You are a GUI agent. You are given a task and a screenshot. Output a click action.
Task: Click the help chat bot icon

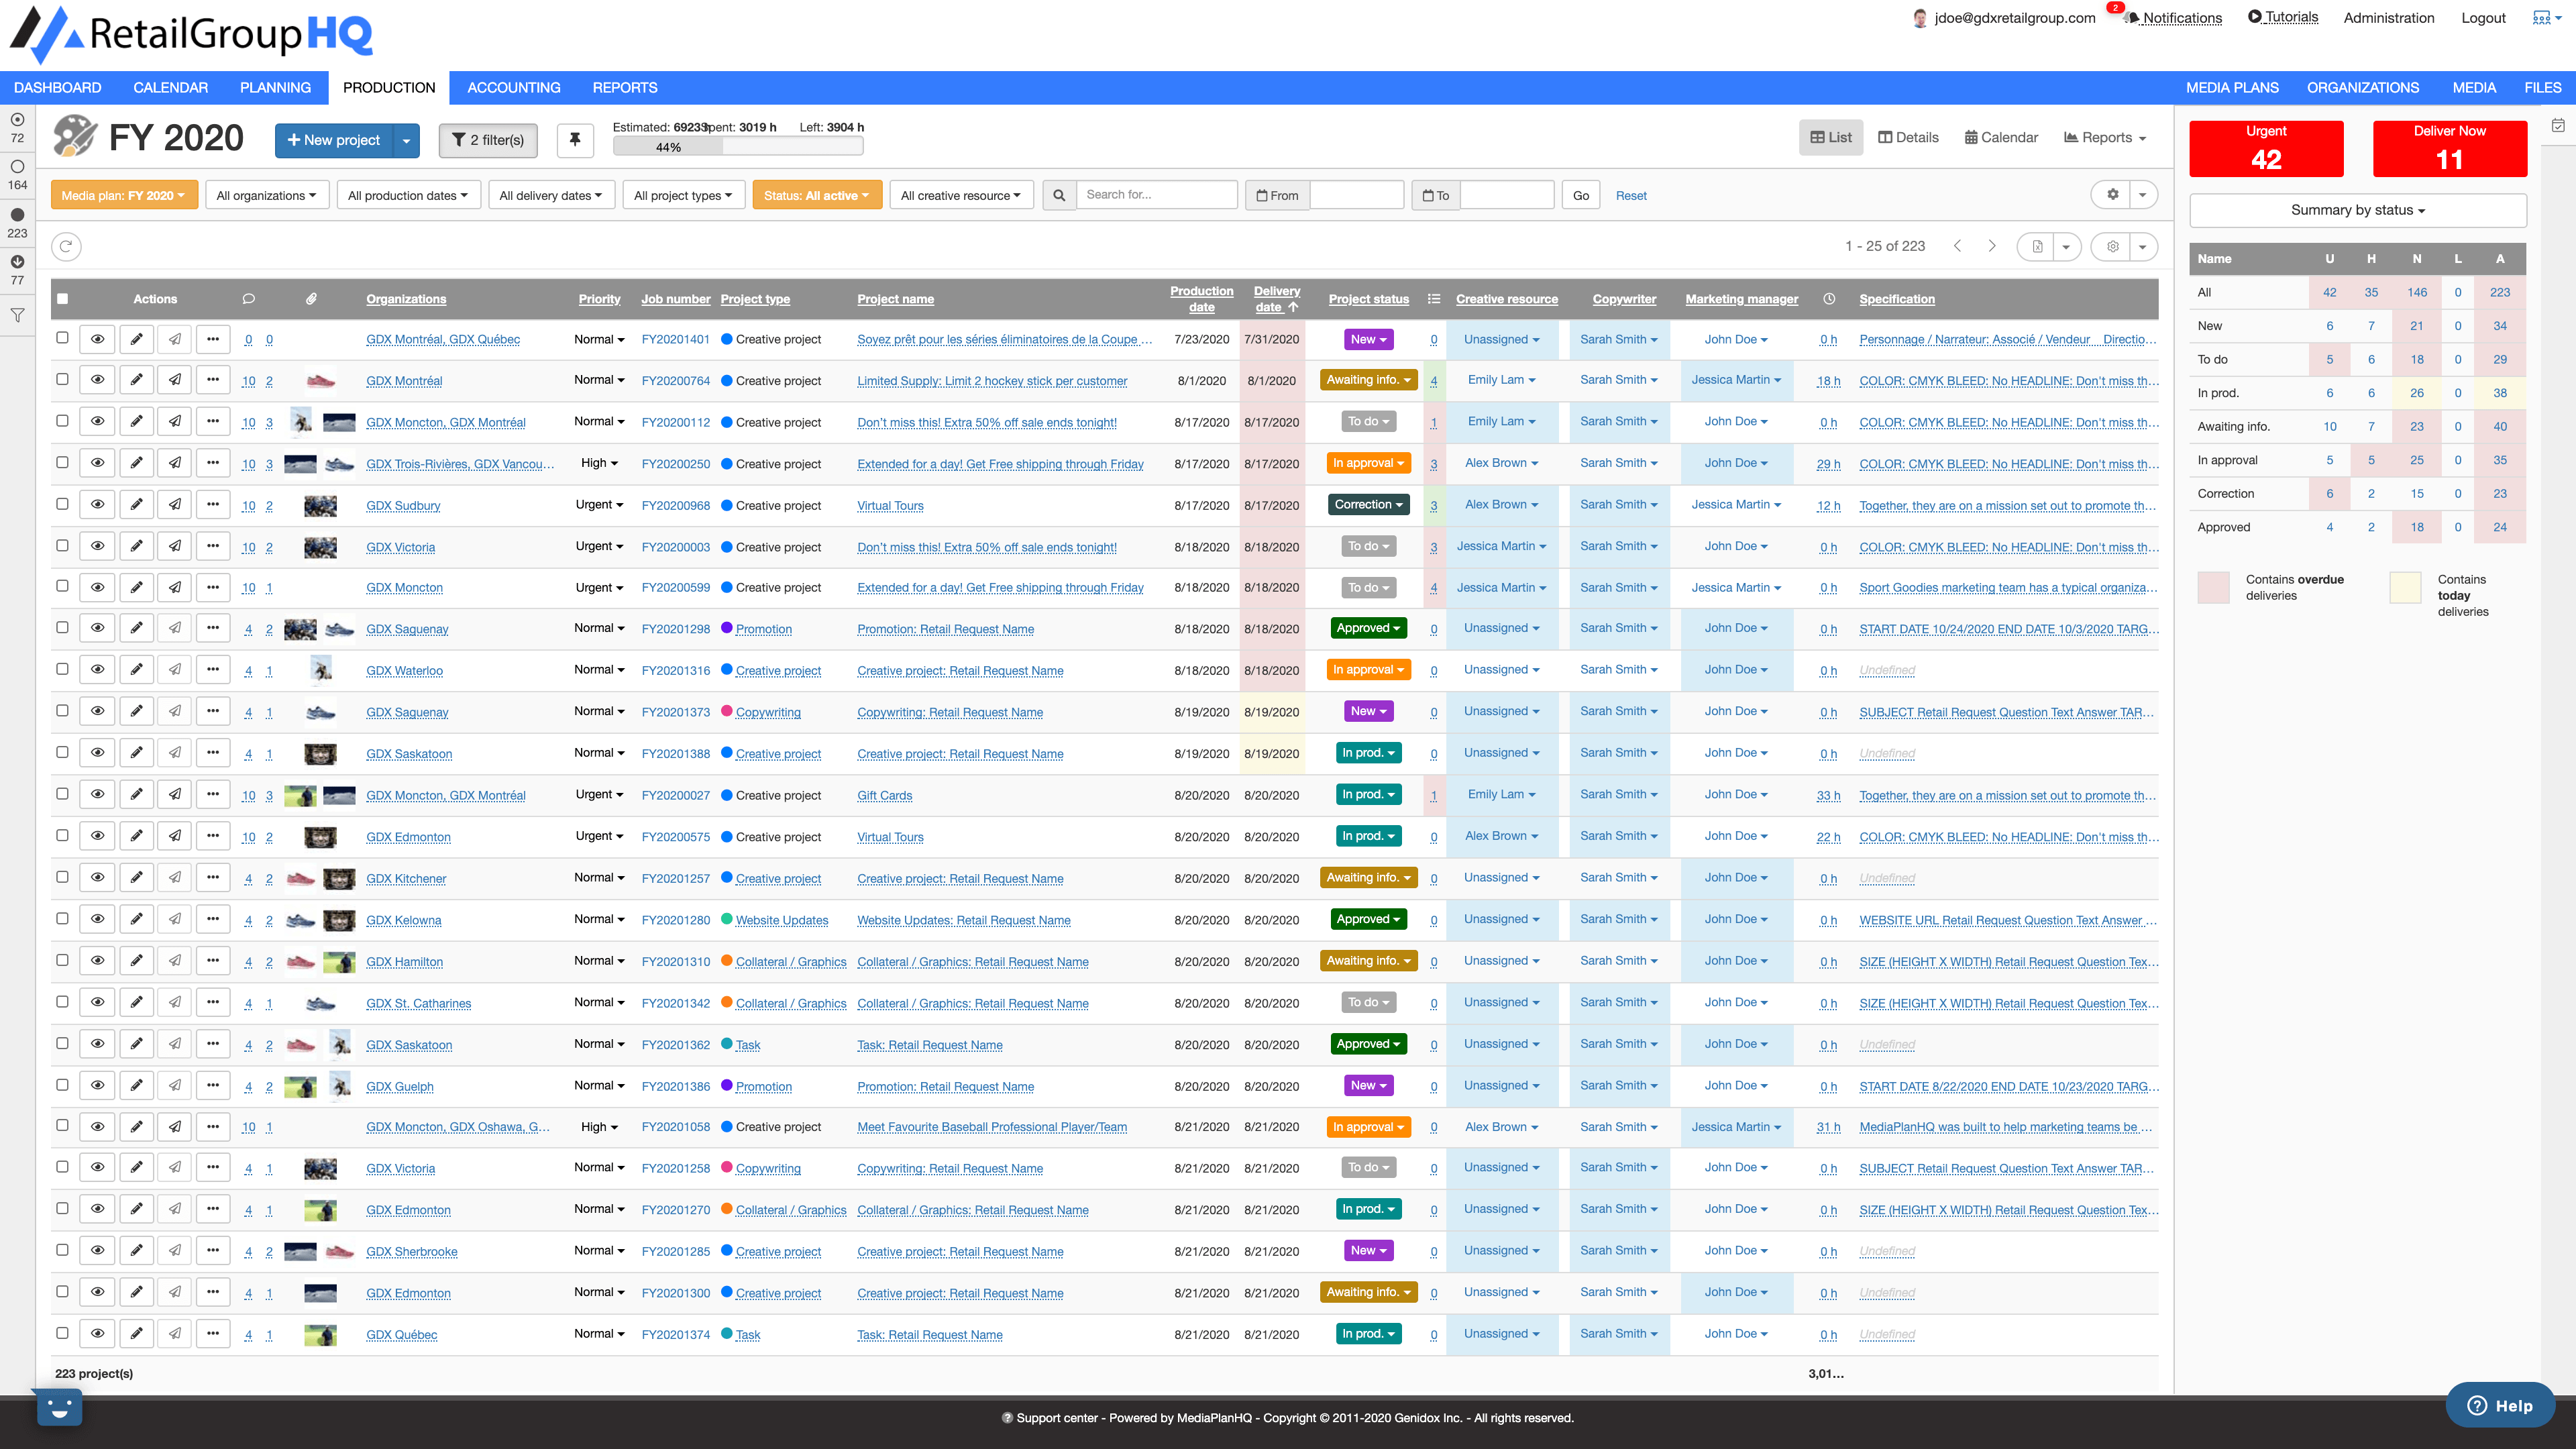pos(59,1408)
